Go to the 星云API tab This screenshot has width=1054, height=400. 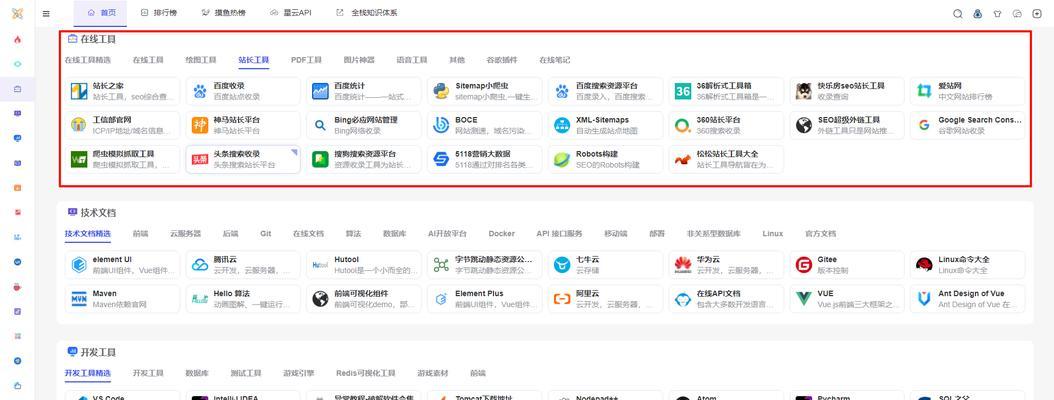pyautogui.click(x=290, y=13)
